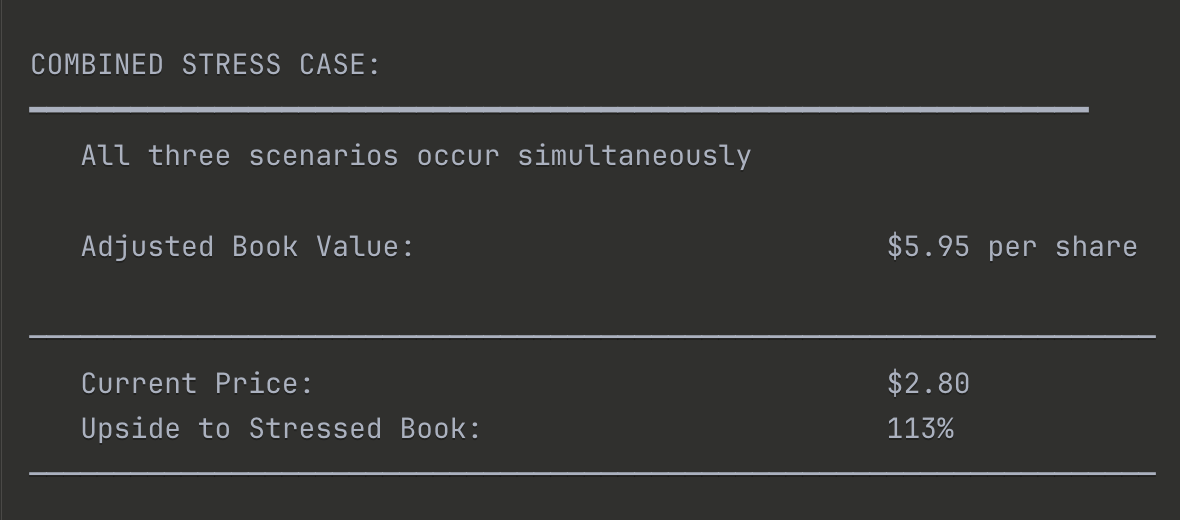This screenshot has height=520, width=1180.
Task: Click the 'All three scenarios occur simultaneously' line
Action: 416,156
